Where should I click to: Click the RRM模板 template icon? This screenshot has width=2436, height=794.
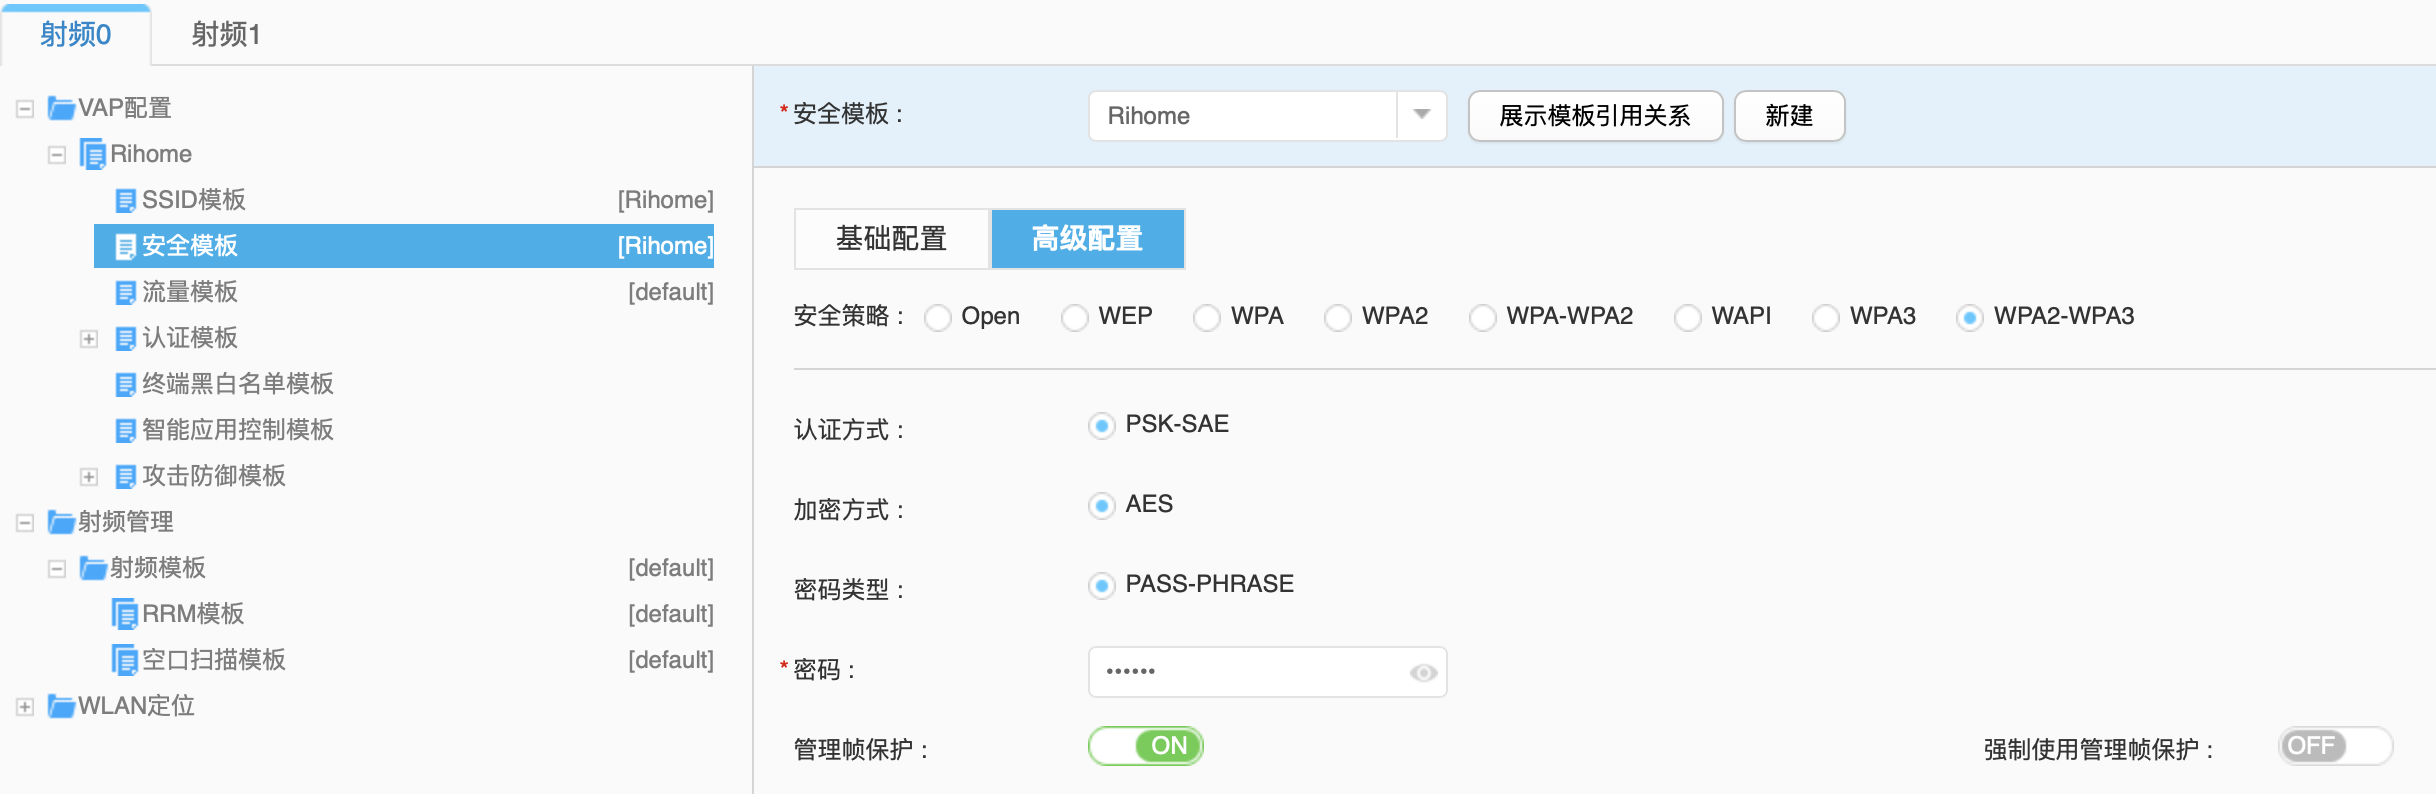tap(125, 614)
